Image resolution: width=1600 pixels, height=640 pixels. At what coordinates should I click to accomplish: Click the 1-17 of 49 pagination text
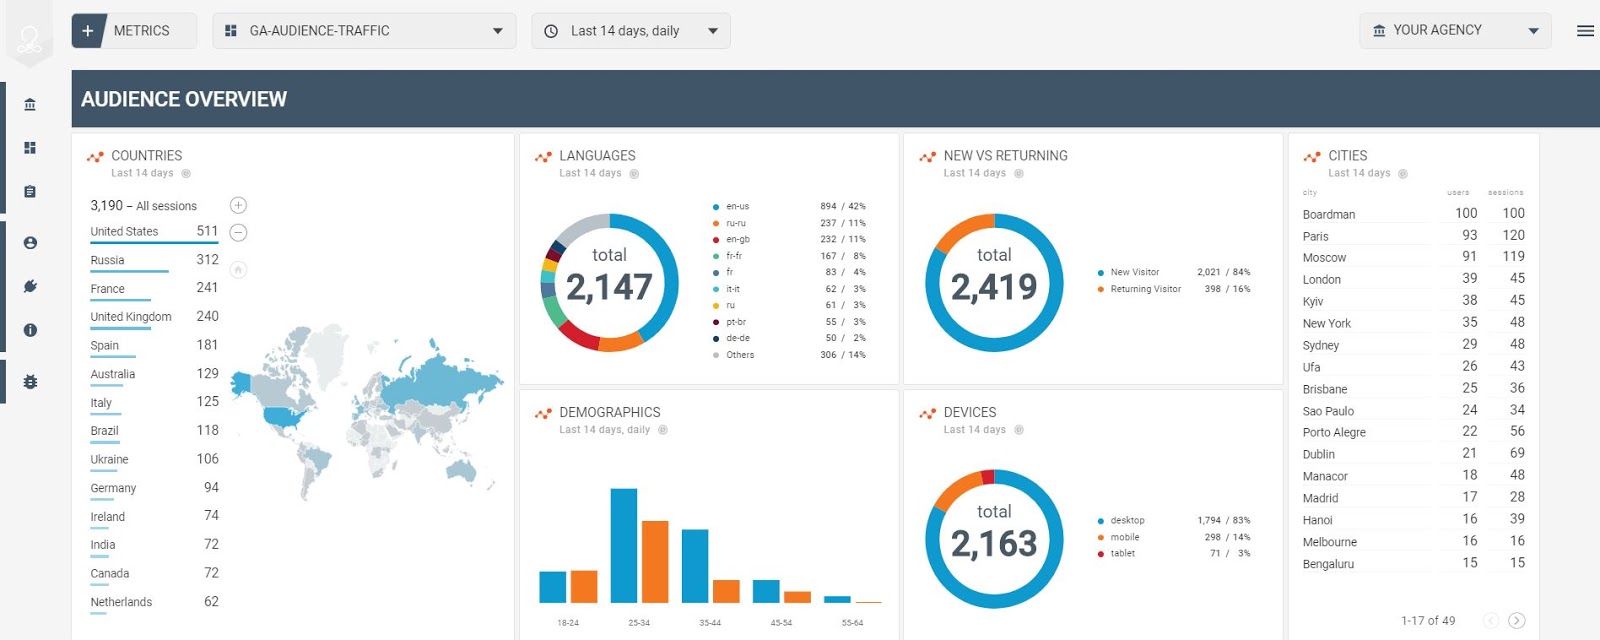click(1428, 621)
